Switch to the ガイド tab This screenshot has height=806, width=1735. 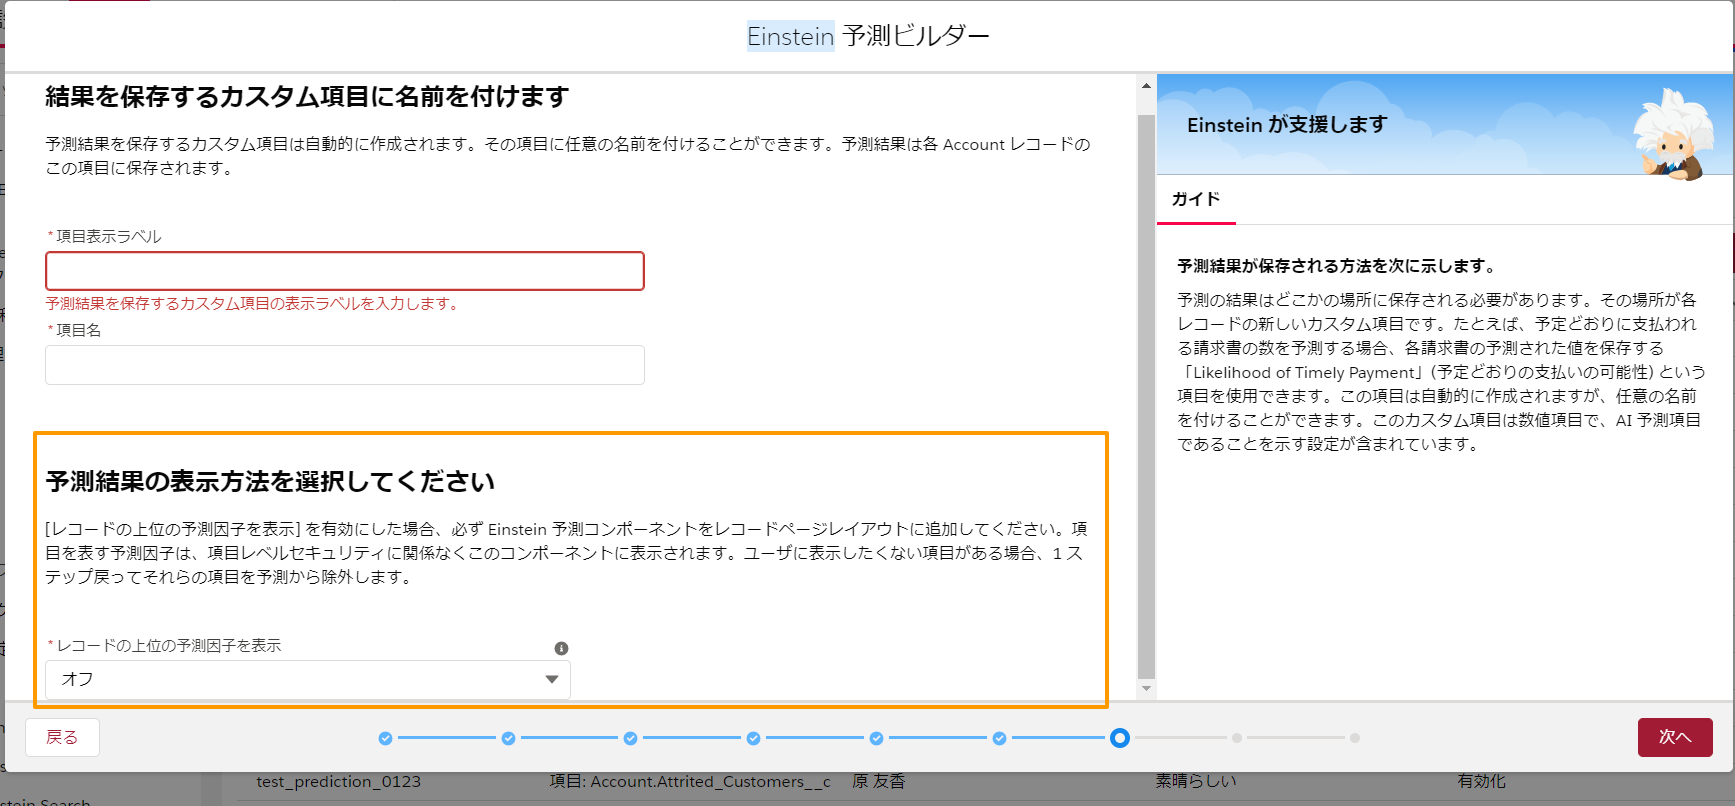click(1196, 199)
